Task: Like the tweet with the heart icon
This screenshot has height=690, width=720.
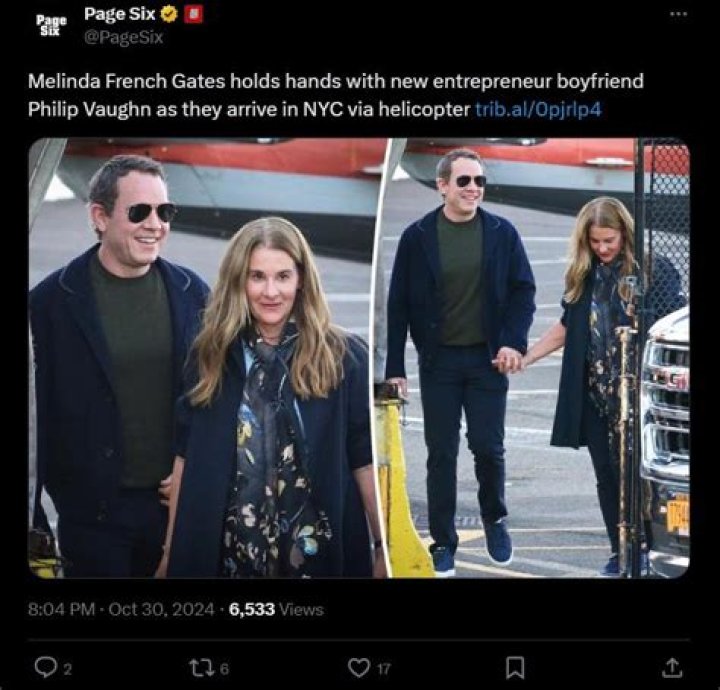Action: click(x=357, y=665)
